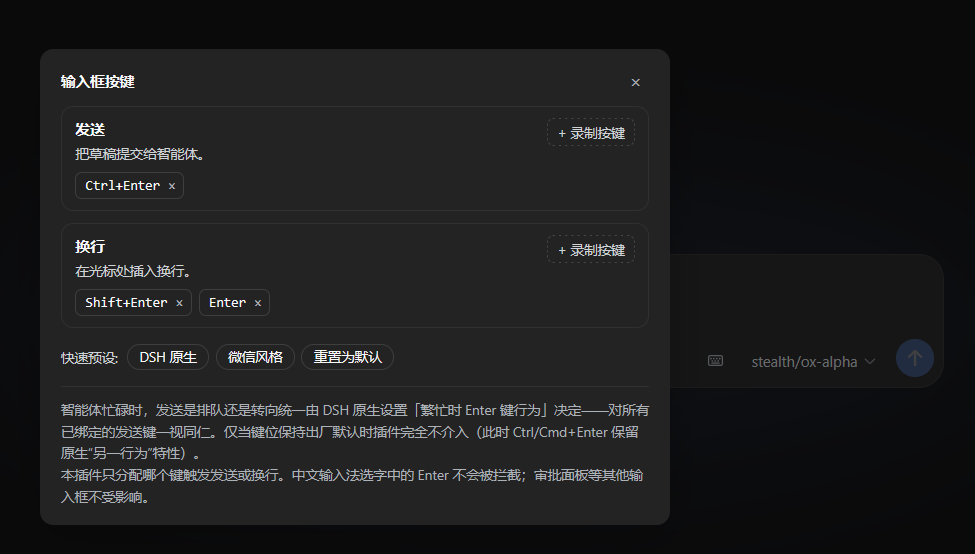
Task: Click the paragraph starting 本插件只分配
Action: (352, 486)
